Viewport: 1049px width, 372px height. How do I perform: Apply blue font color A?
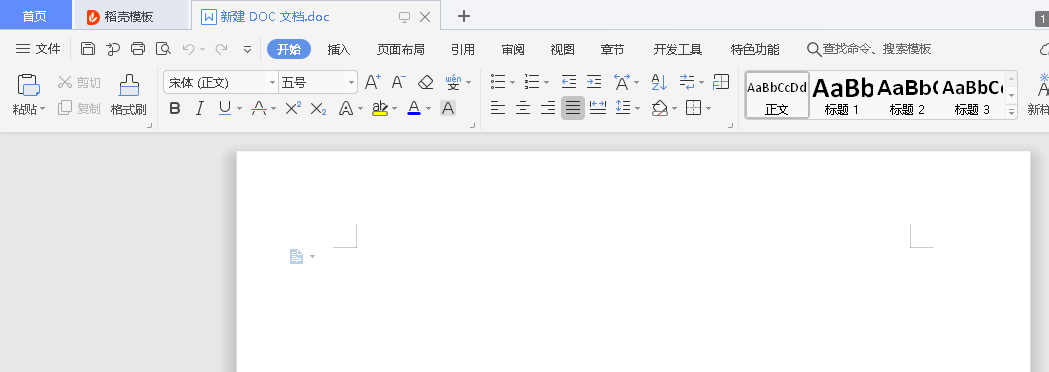coord(414,108)
